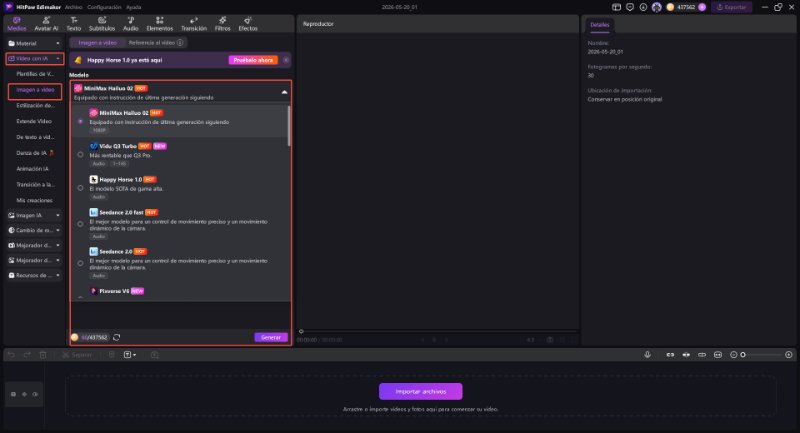Switch to the Referencia al video tab

point(156,43)
